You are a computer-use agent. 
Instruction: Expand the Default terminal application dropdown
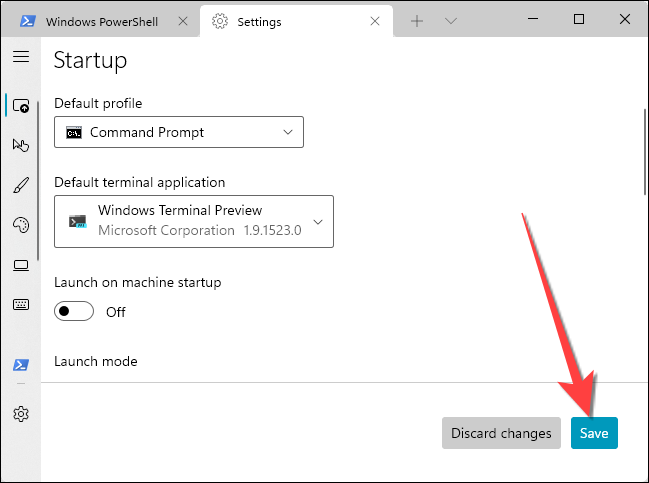coord(193,221)
